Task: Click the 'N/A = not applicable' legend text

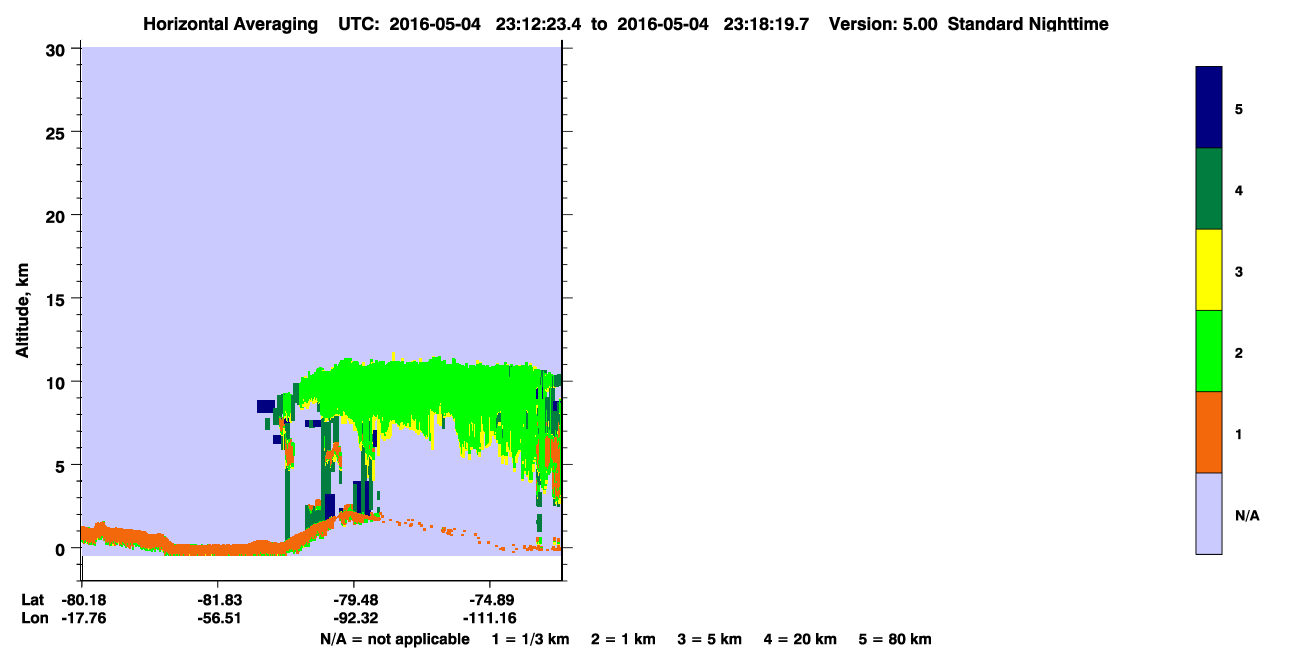Action: [x=395, y=639]
